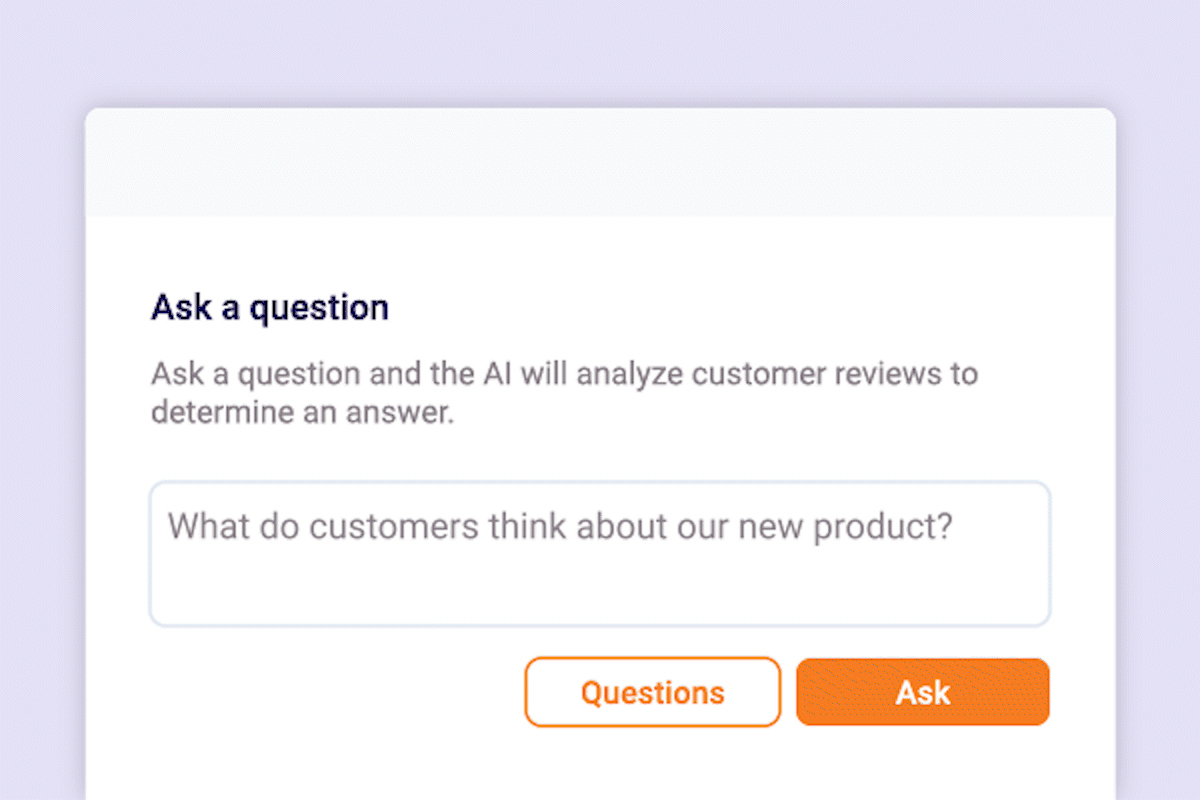Image resolution: width=1200 pixels, height=800 pixels.
Task: Place cursor at the start of the question field
Action: tap(170, 526)
